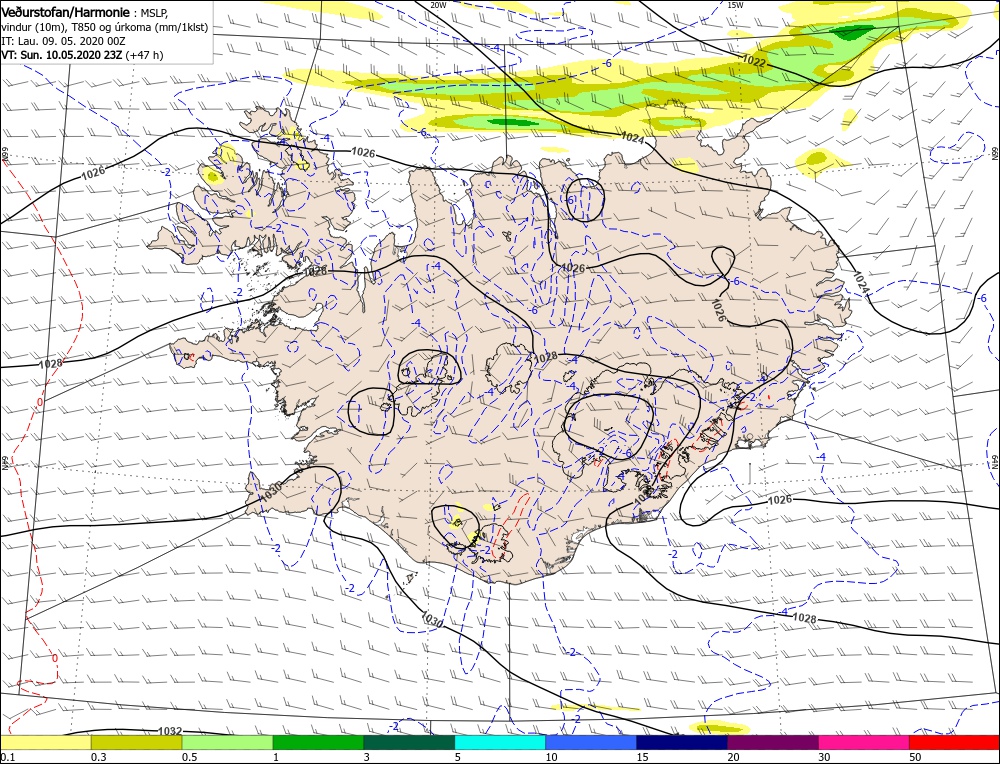
Task: Click the "IT: Lau. 09. 05. 2020 00Z" line
Action: tap(63, 41)
